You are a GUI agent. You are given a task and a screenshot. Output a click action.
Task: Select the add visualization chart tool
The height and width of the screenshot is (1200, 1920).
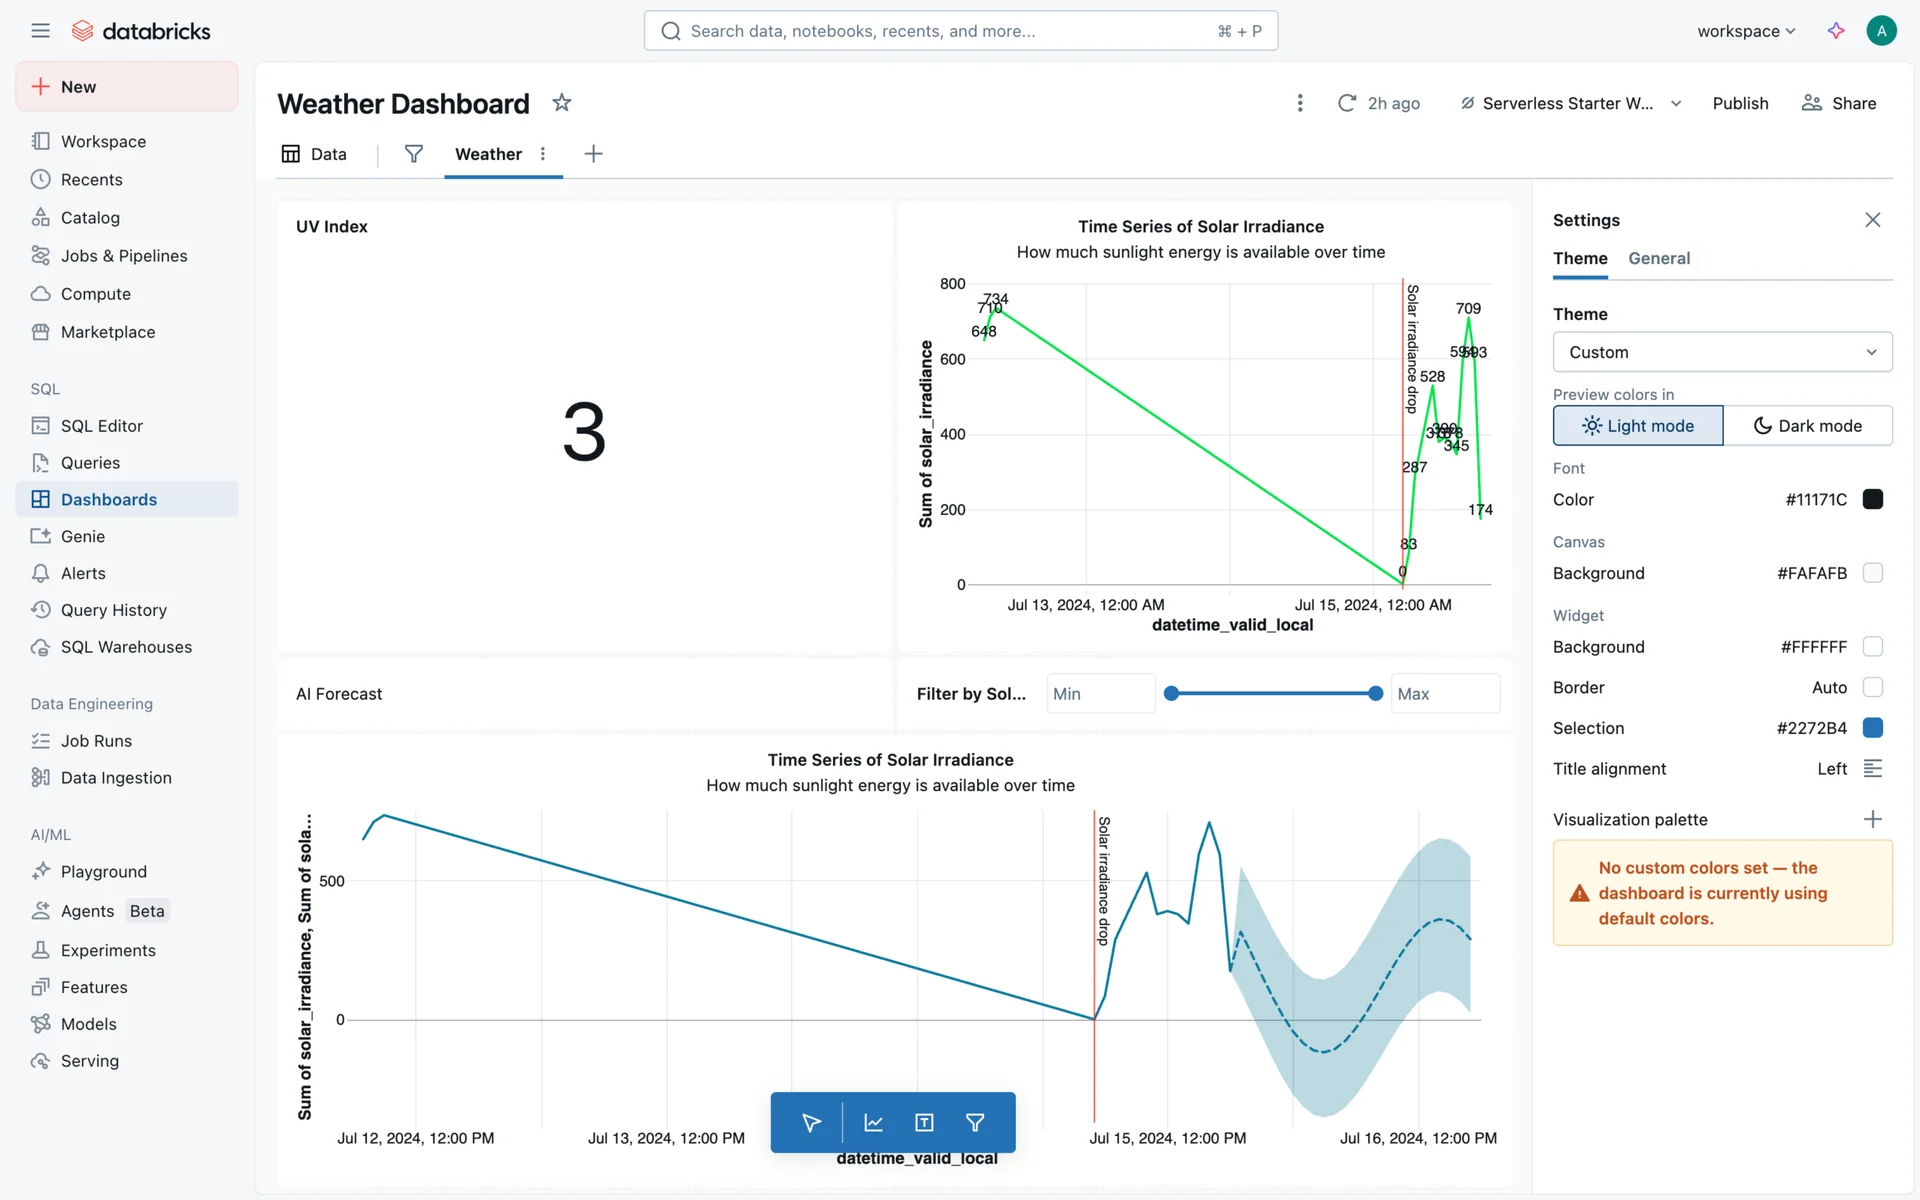tap(873, 1123)
